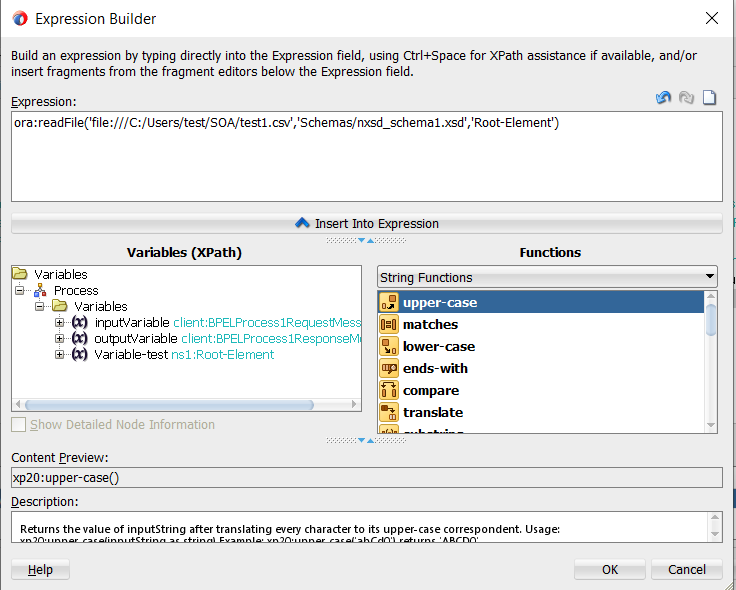736x590 pixels.
Task: Pick the ends-with function icon
Action: tap(389, 369)
